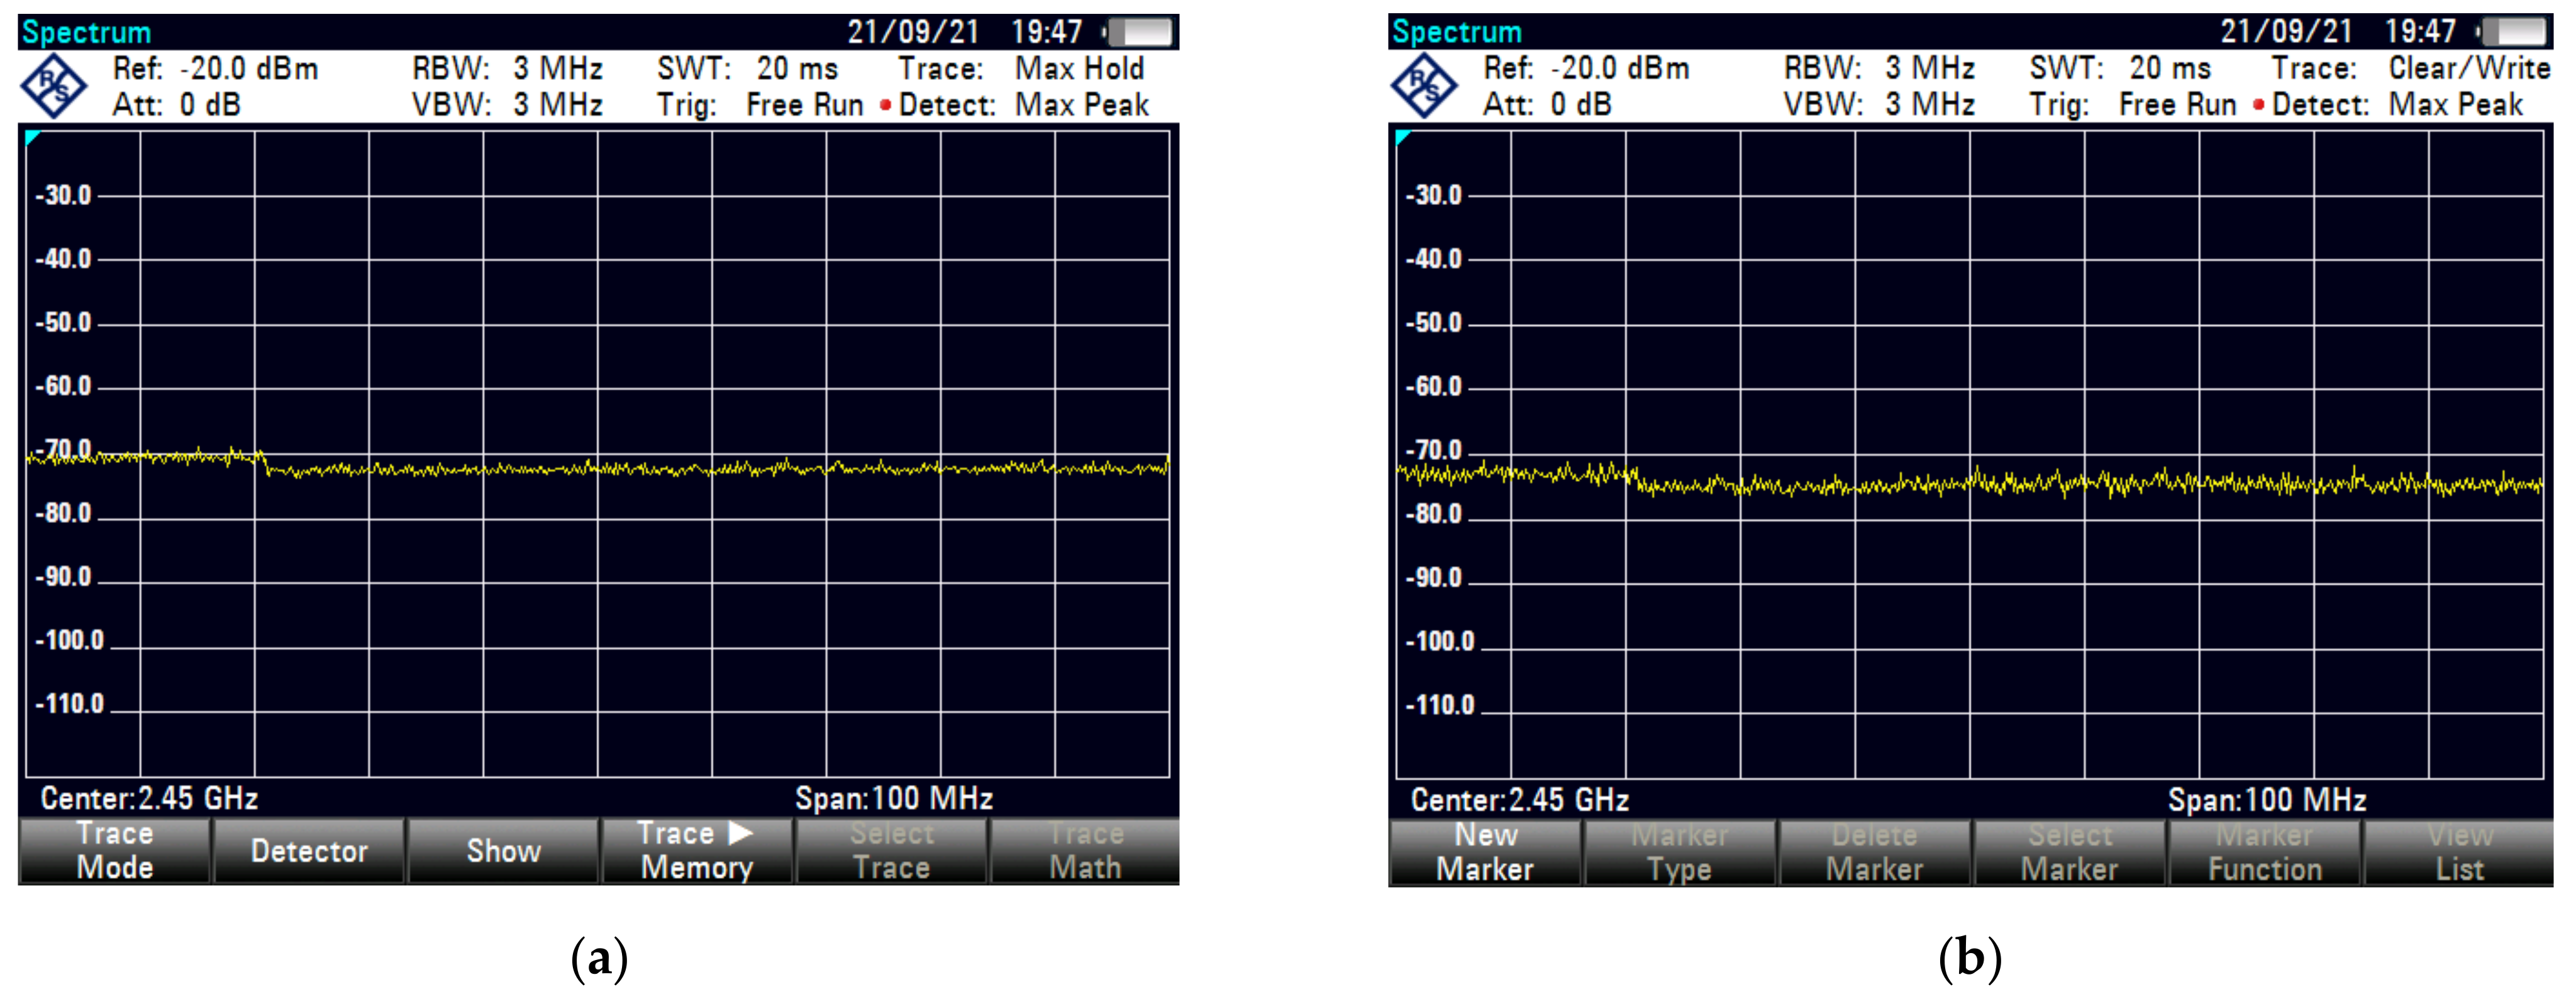The image size is (2576, 999).
Task: Click the Center: 2.45 GHz field in left panel
Action: pos(150,798)
